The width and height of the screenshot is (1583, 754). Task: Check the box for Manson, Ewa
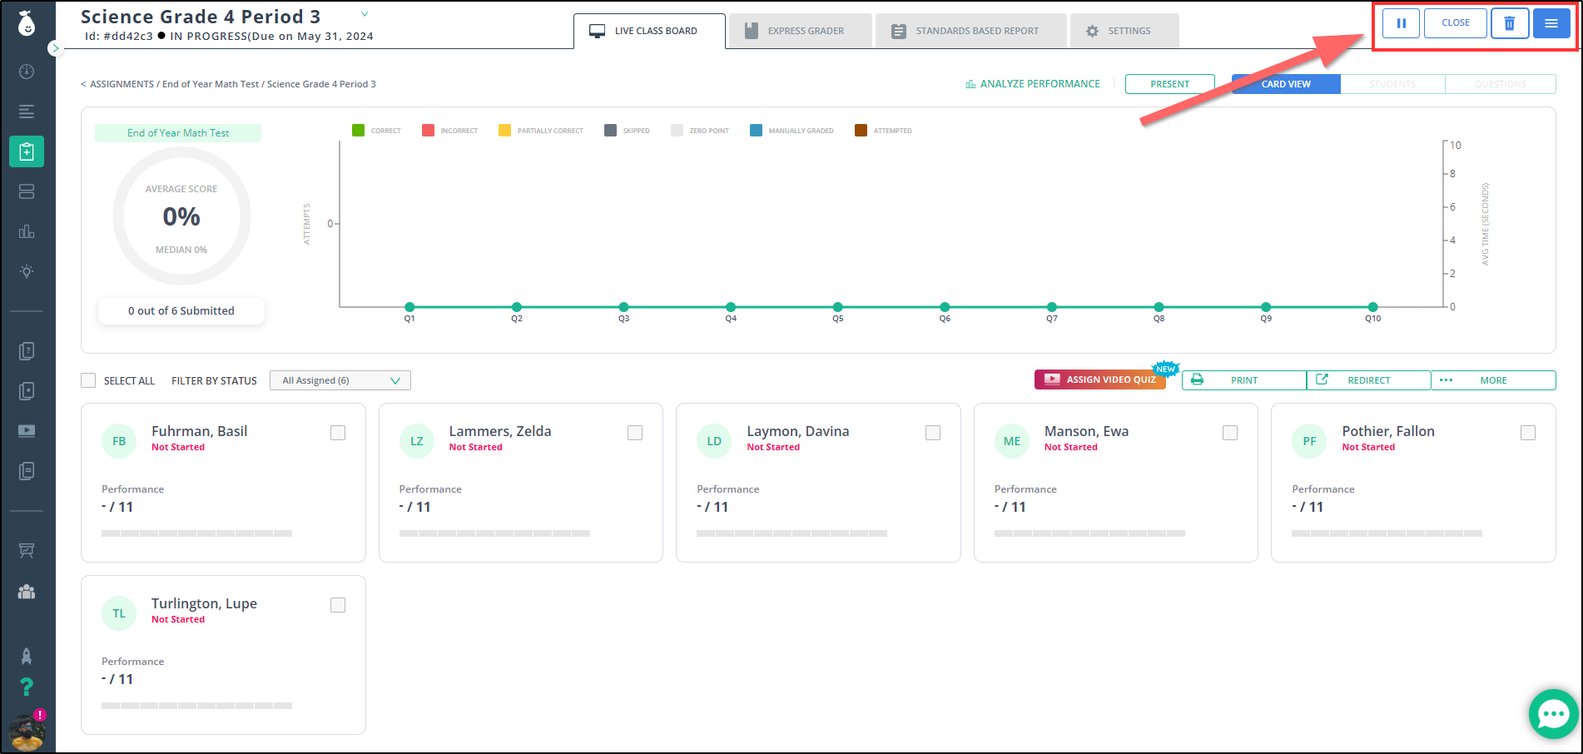[1230, 433]
